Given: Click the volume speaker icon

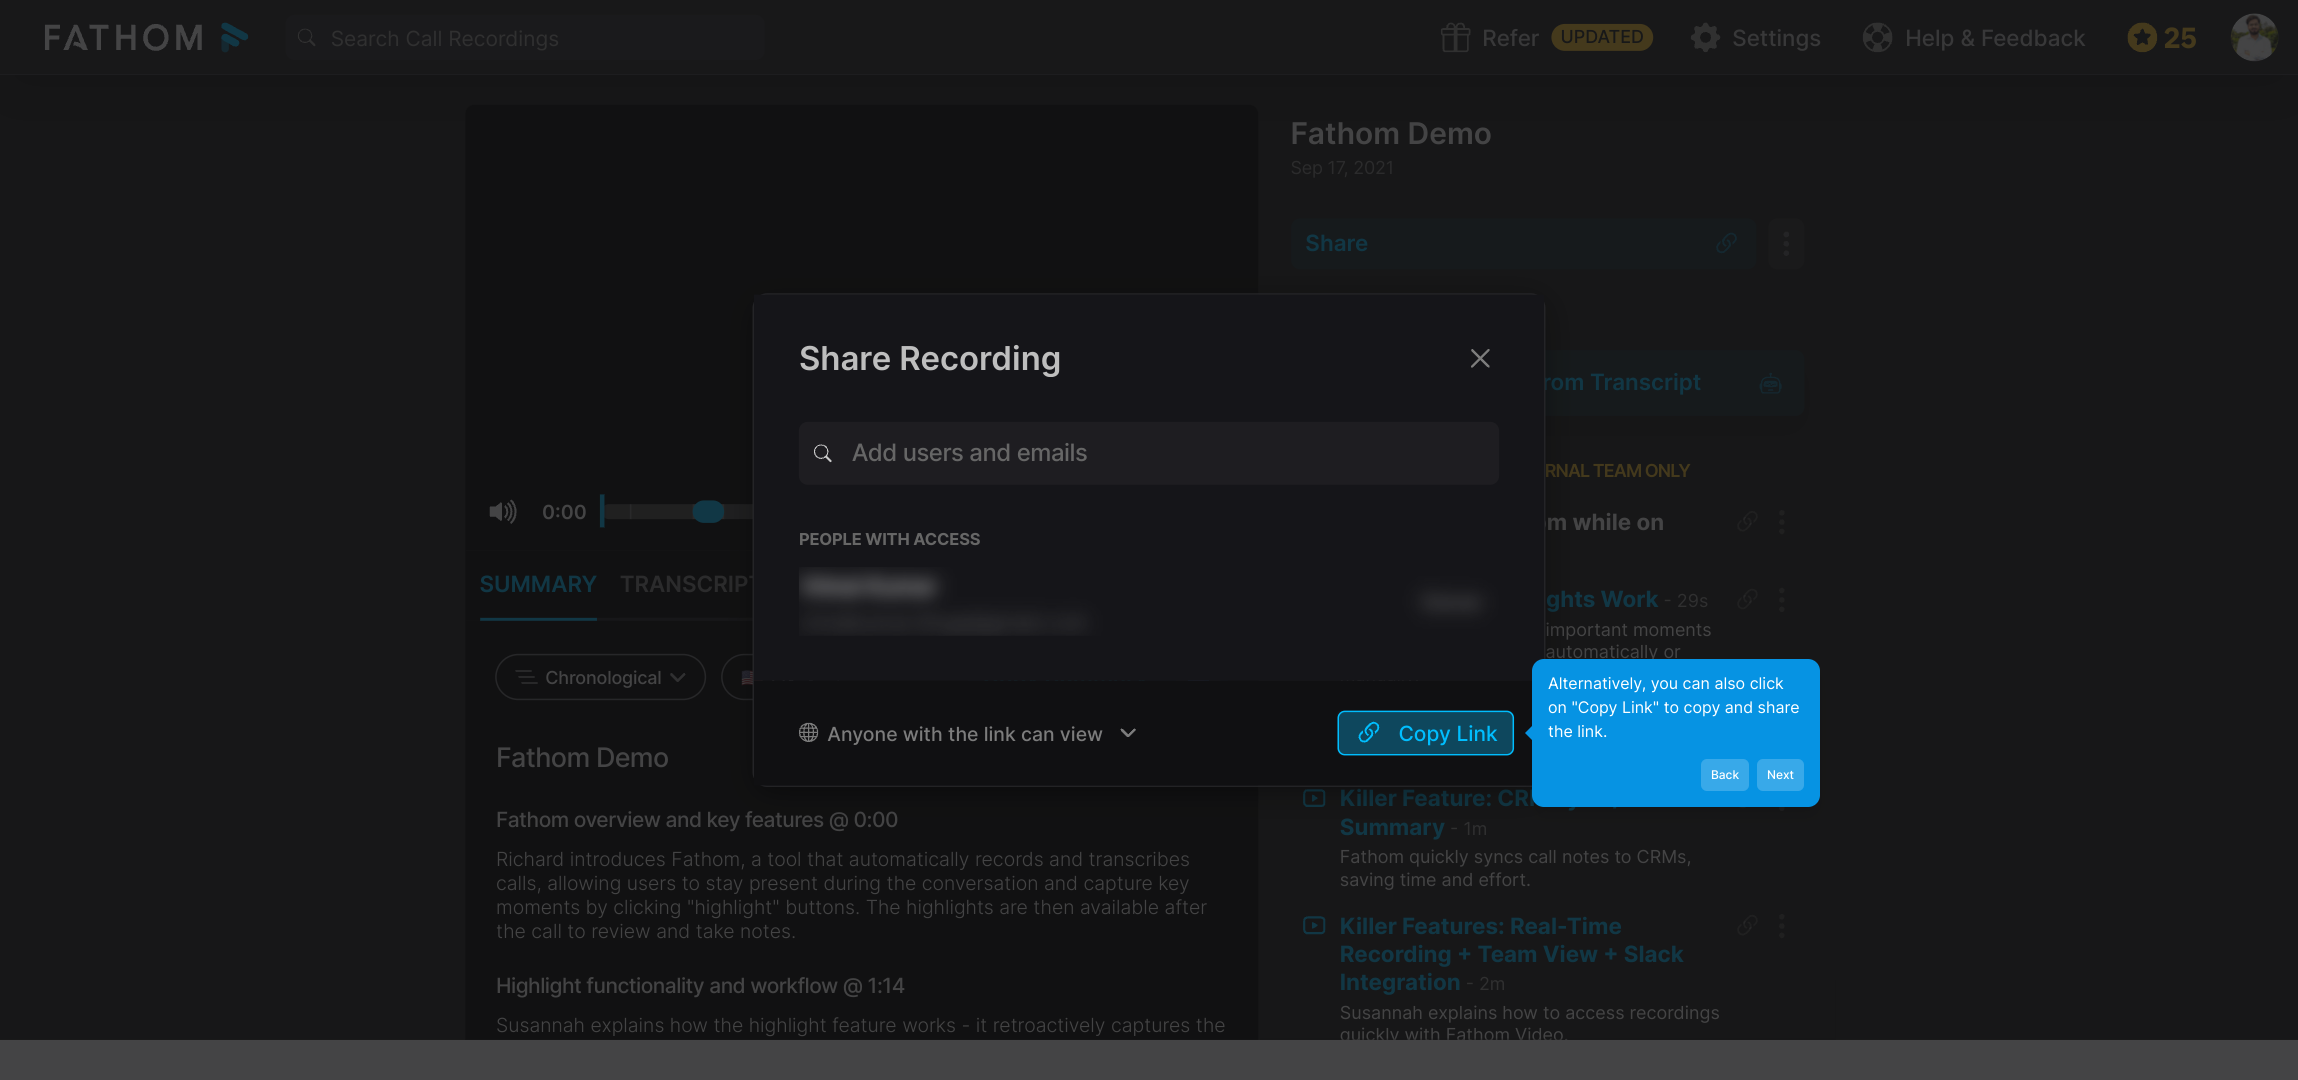Looking at the screenshot, I should coord(503,512).
